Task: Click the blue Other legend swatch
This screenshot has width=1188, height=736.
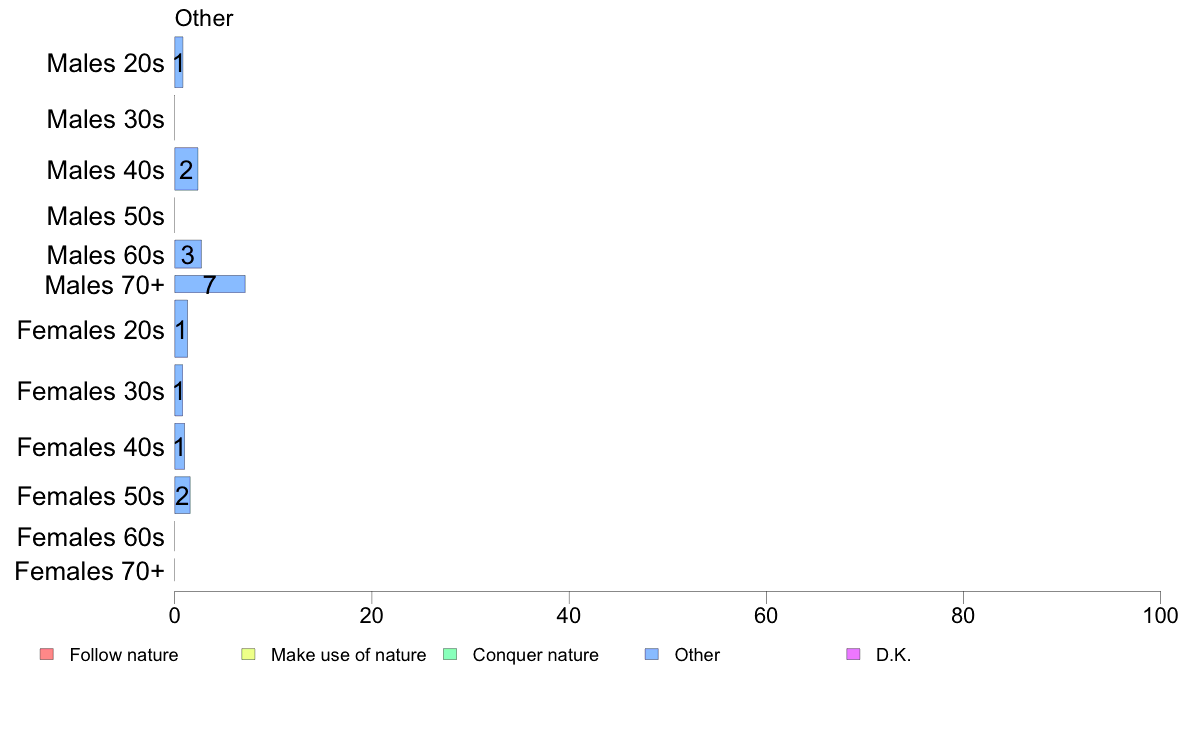Action: click(x=652, y=654)
